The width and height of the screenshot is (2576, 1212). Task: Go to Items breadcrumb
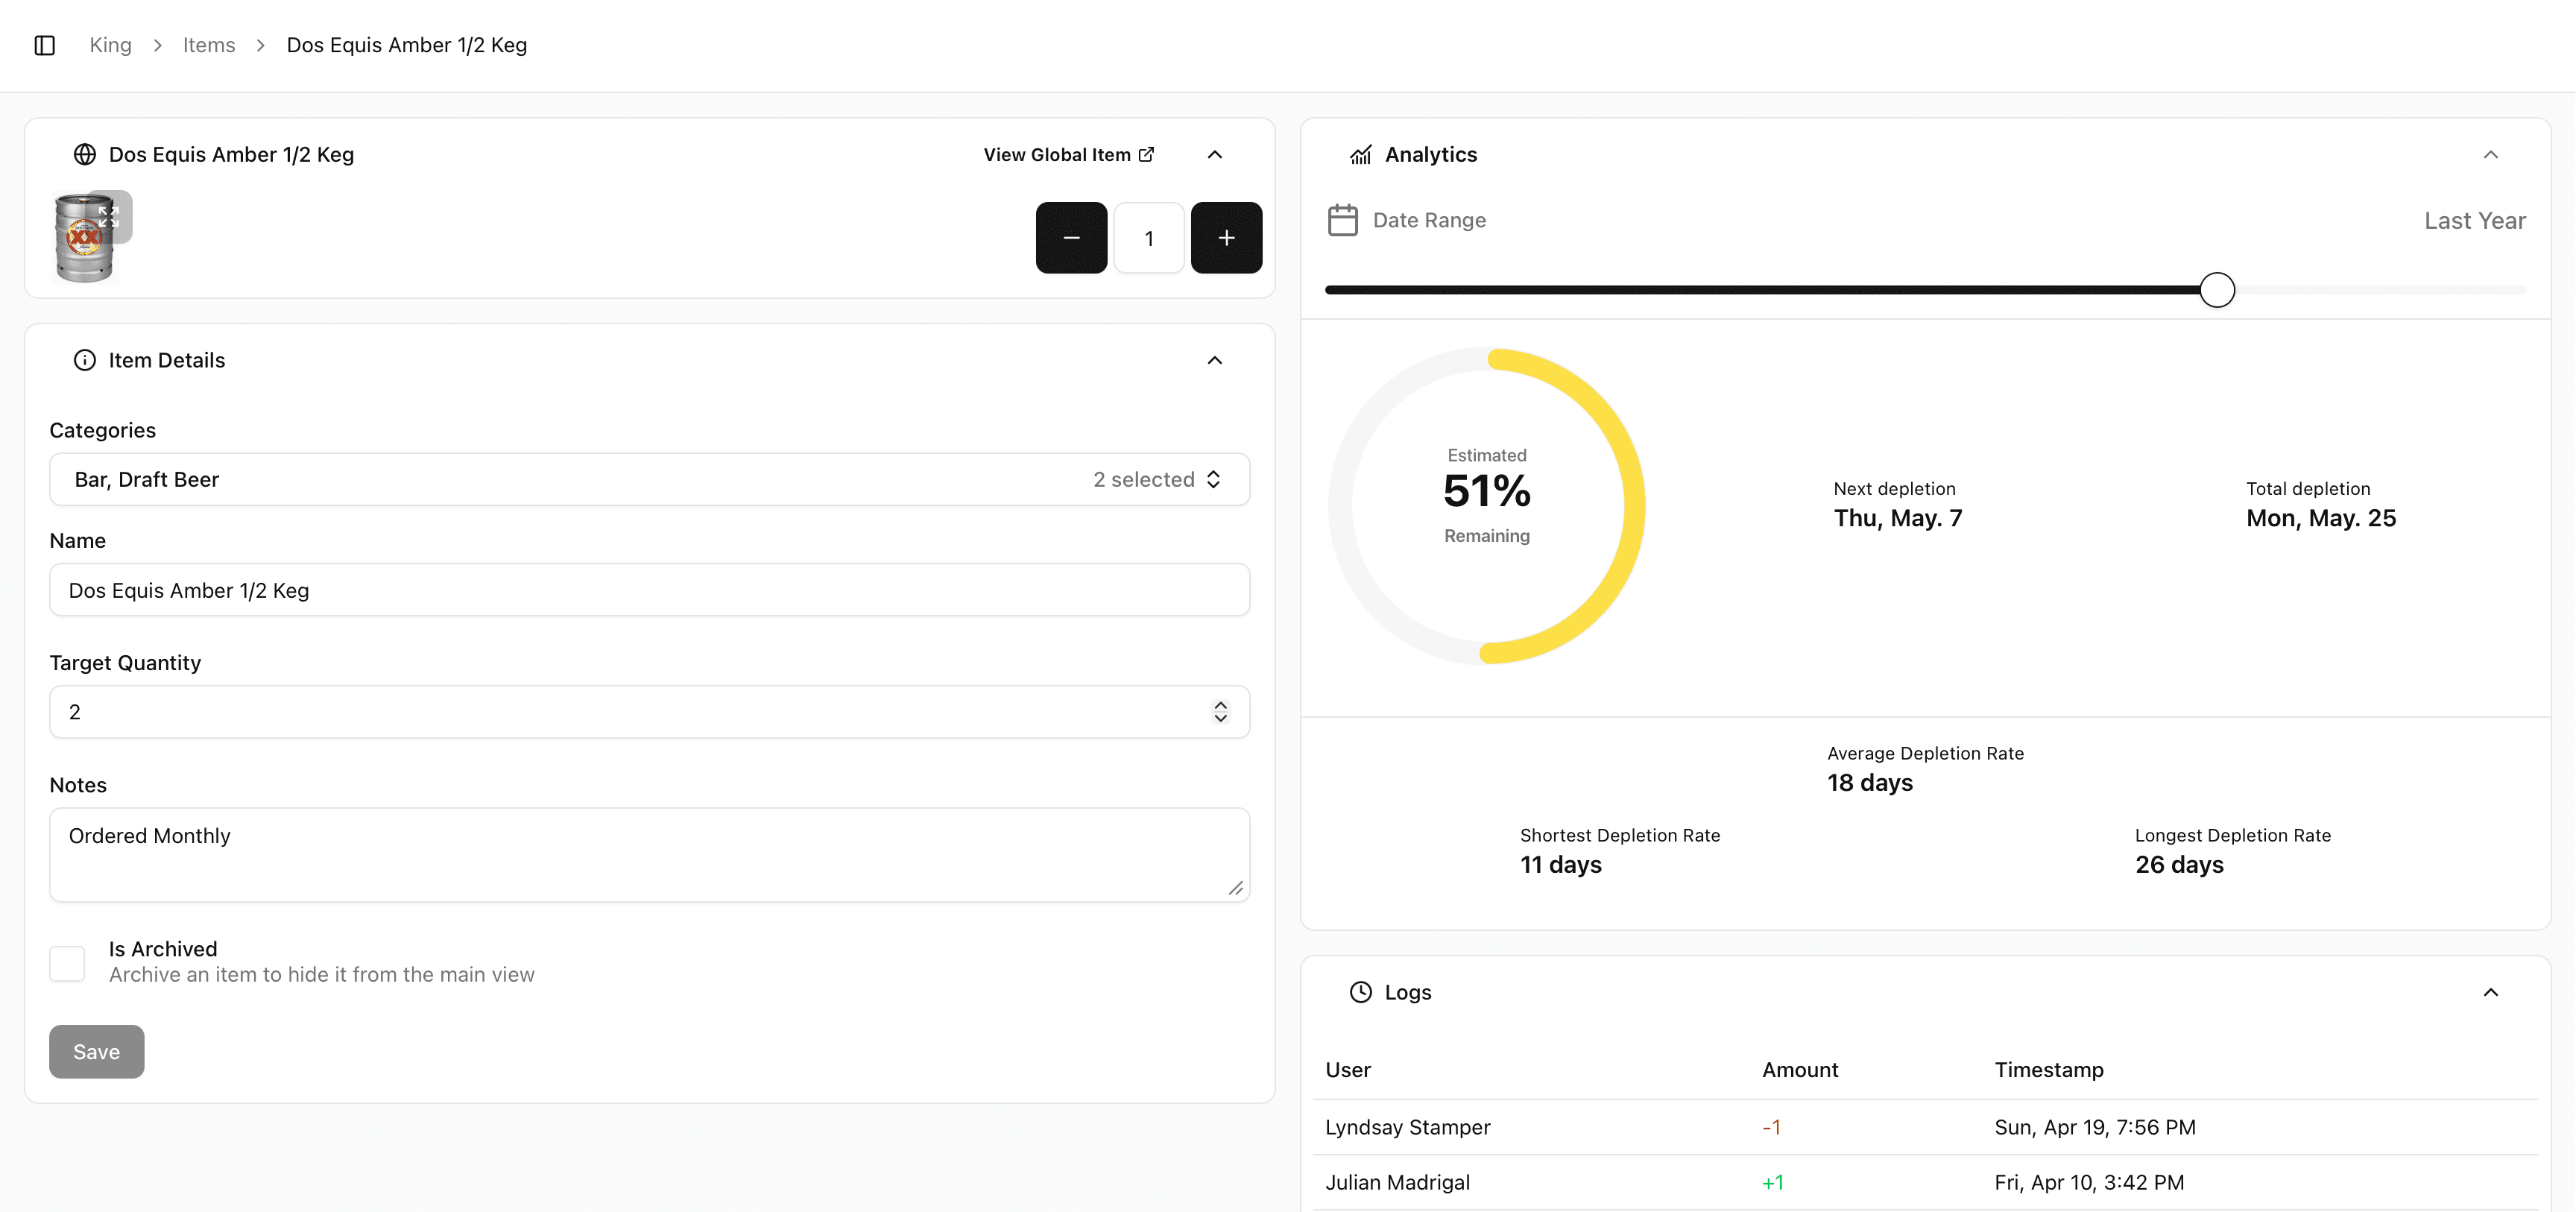pos(209,45)
